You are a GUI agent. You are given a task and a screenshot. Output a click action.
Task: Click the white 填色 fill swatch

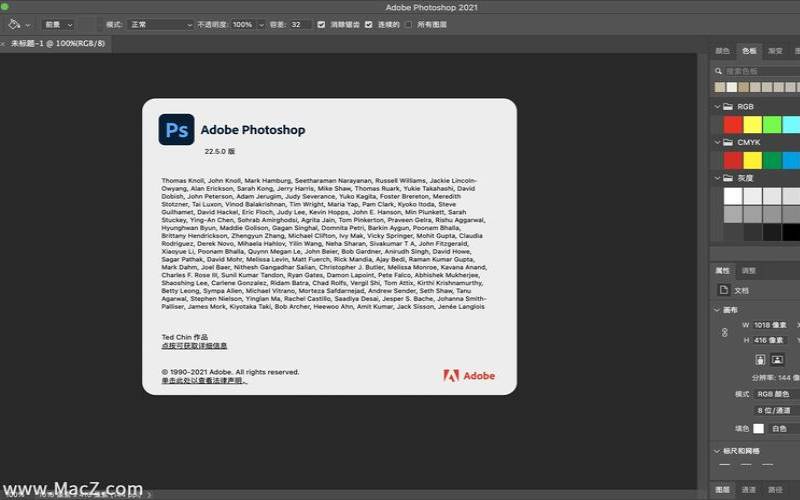[759, 429]
